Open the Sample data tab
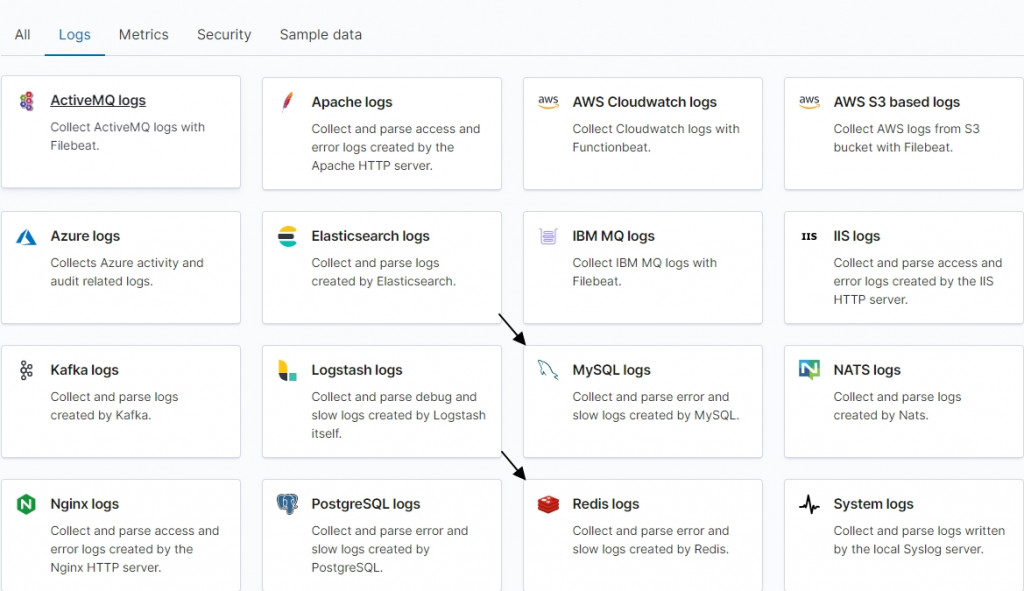This screenshot has height=591, width=1024. 321,34
